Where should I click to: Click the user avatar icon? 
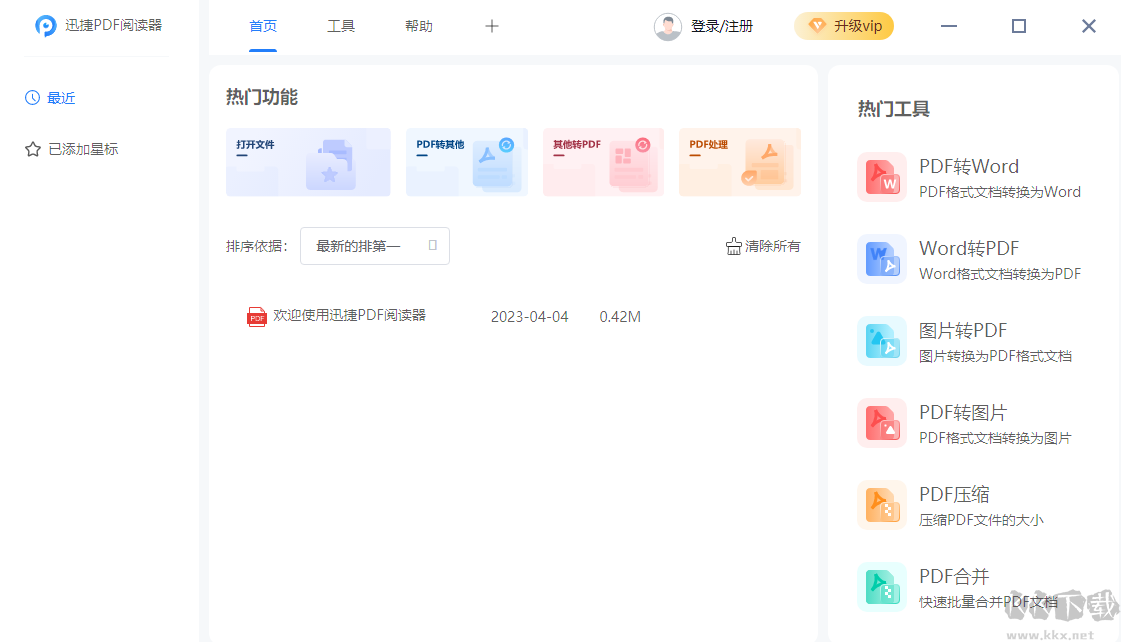(x=667, y=26)
